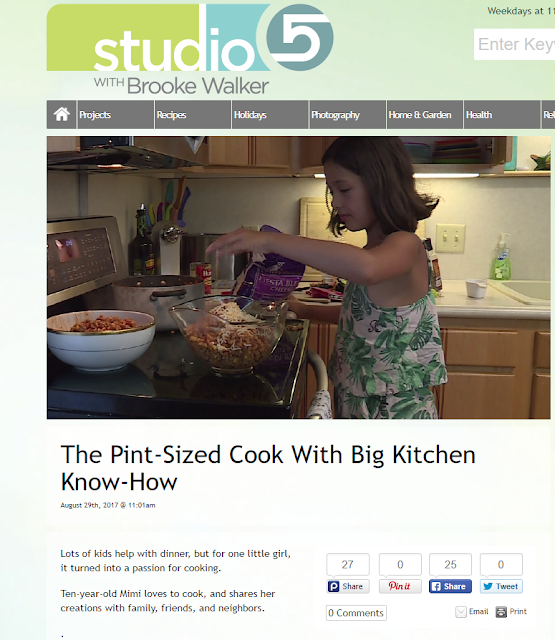This screenshot has height=640, width=555.
Task: Click the Home icon in navigation bar
Action: [62, 114]
